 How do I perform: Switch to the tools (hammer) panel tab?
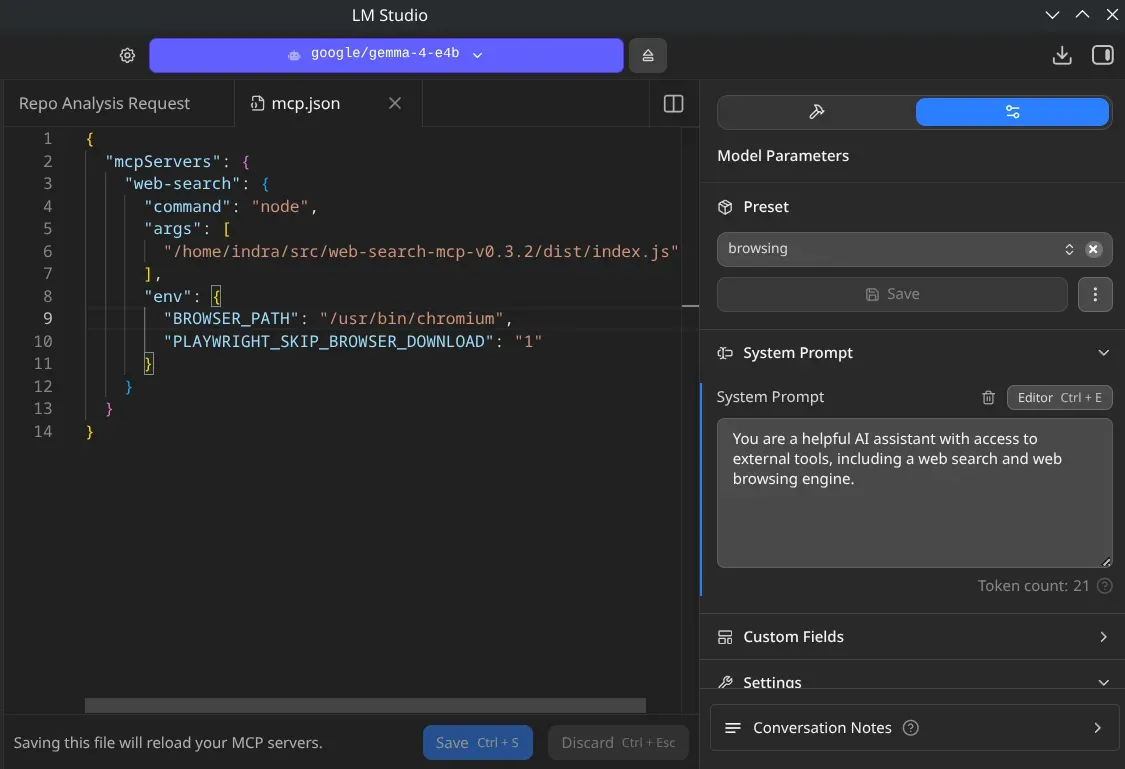click(x=816, y=112)
